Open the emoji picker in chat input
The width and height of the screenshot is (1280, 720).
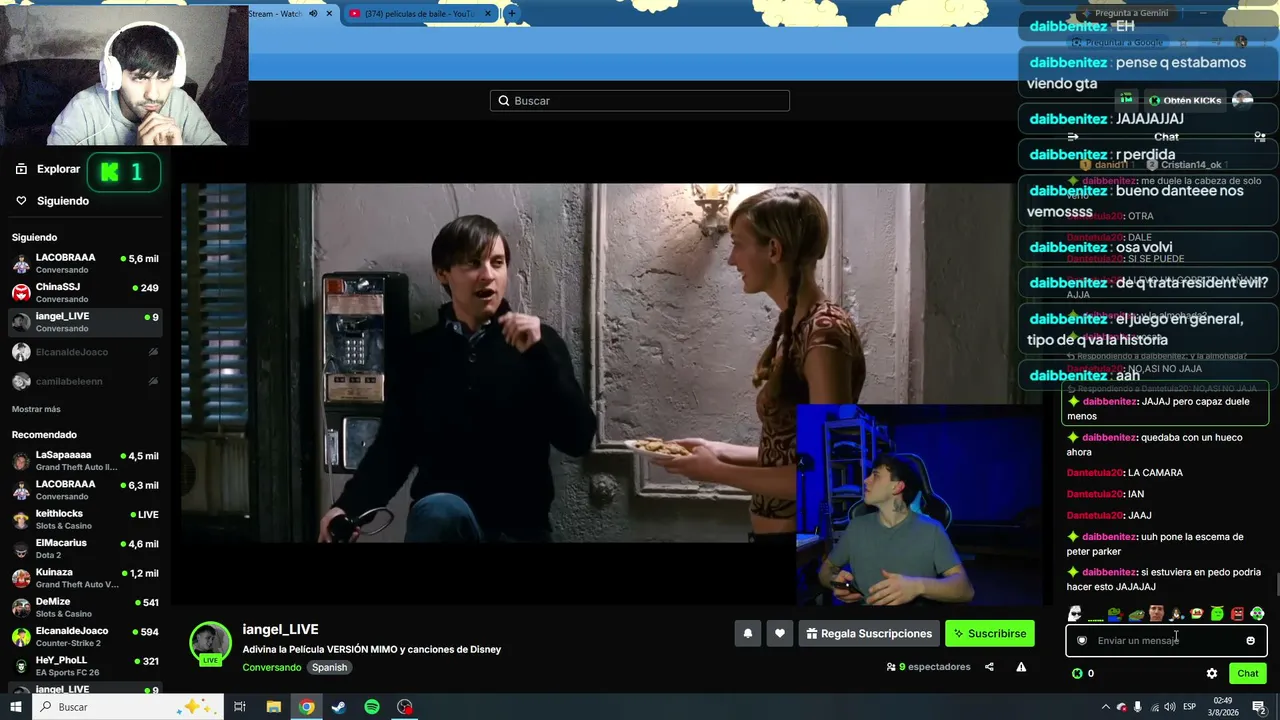tap(1250, 640)
